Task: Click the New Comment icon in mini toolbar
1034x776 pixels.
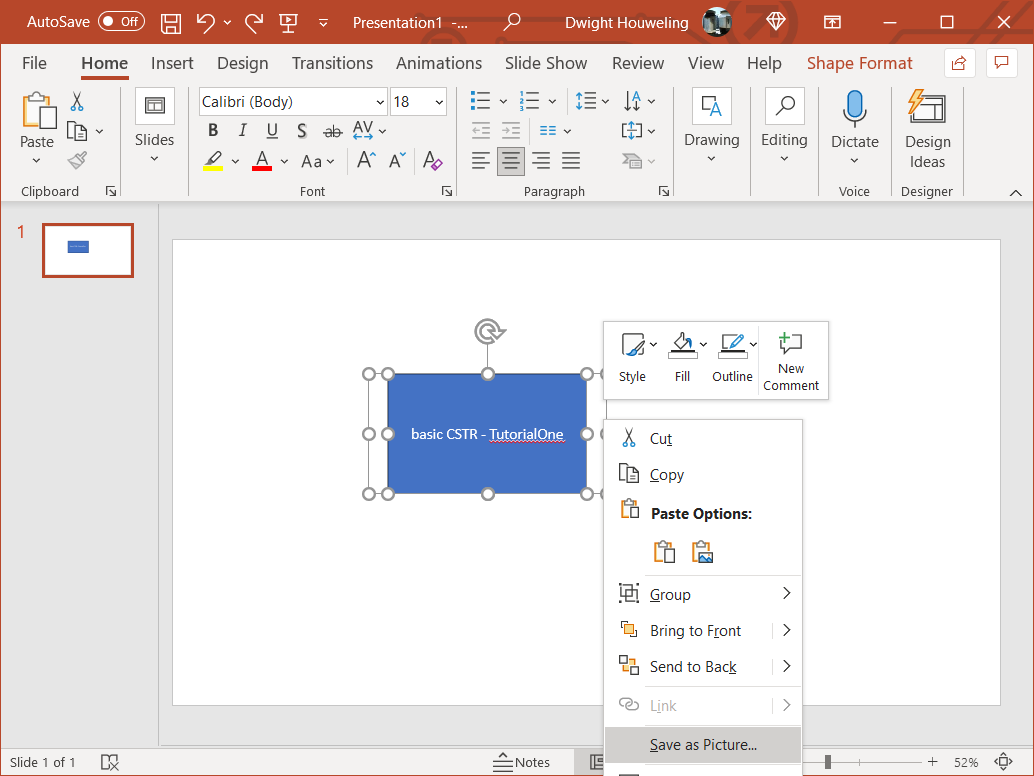Action: pos(791,361)
